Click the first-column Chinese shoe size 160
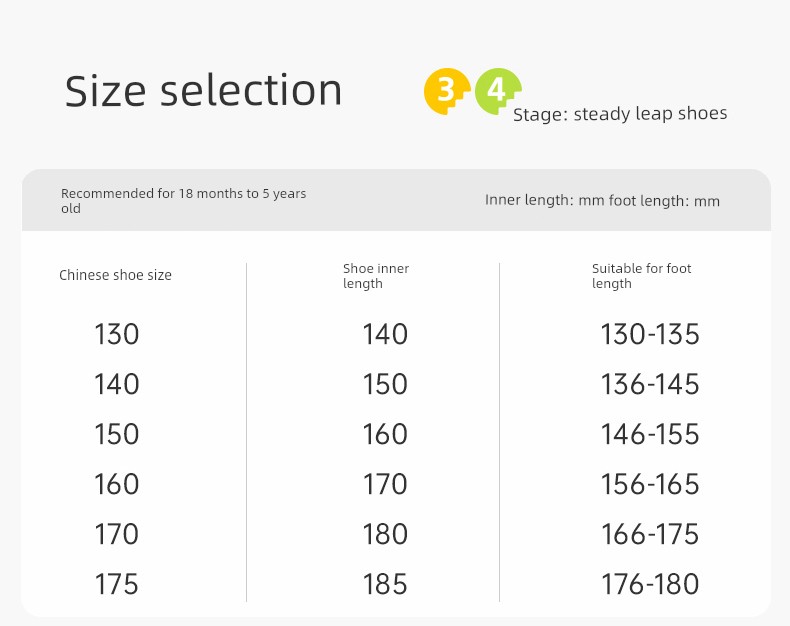 (x=116, y=484)
